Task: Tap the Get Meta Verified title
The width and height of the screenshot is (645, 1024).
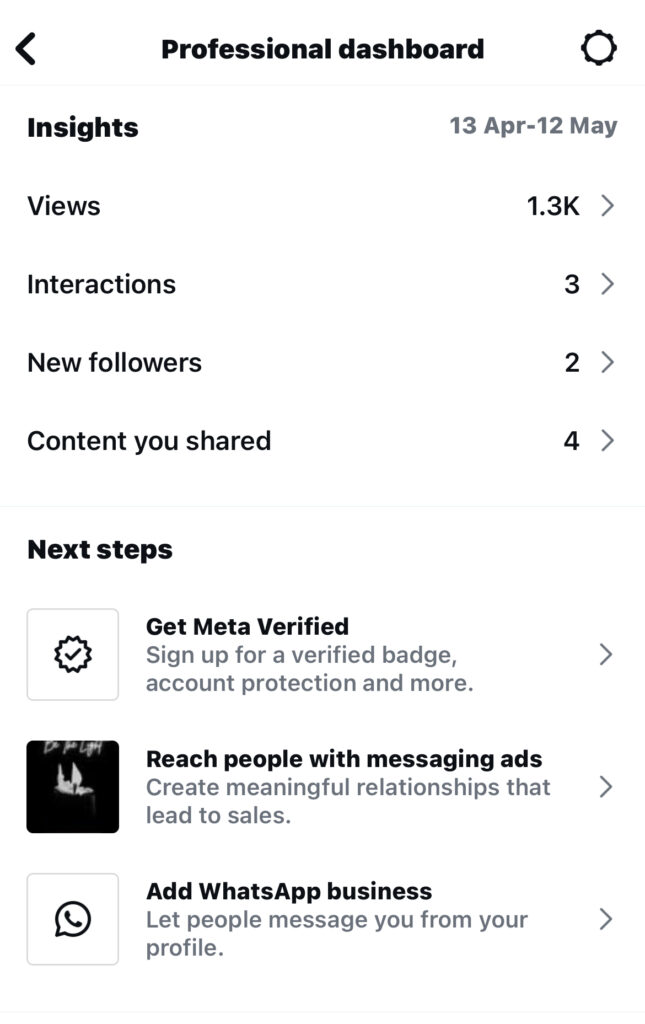Action: point(247,626)
